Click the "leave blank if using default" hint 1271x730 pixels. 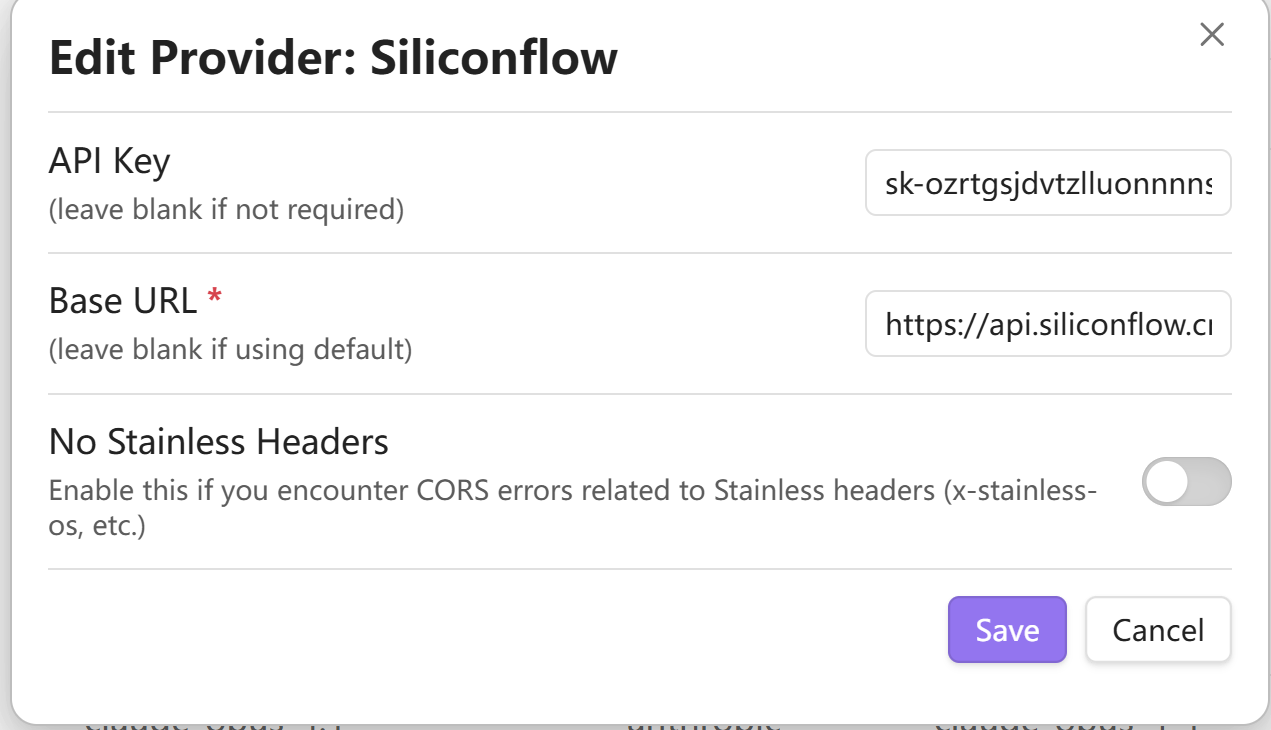coord(230,350)
